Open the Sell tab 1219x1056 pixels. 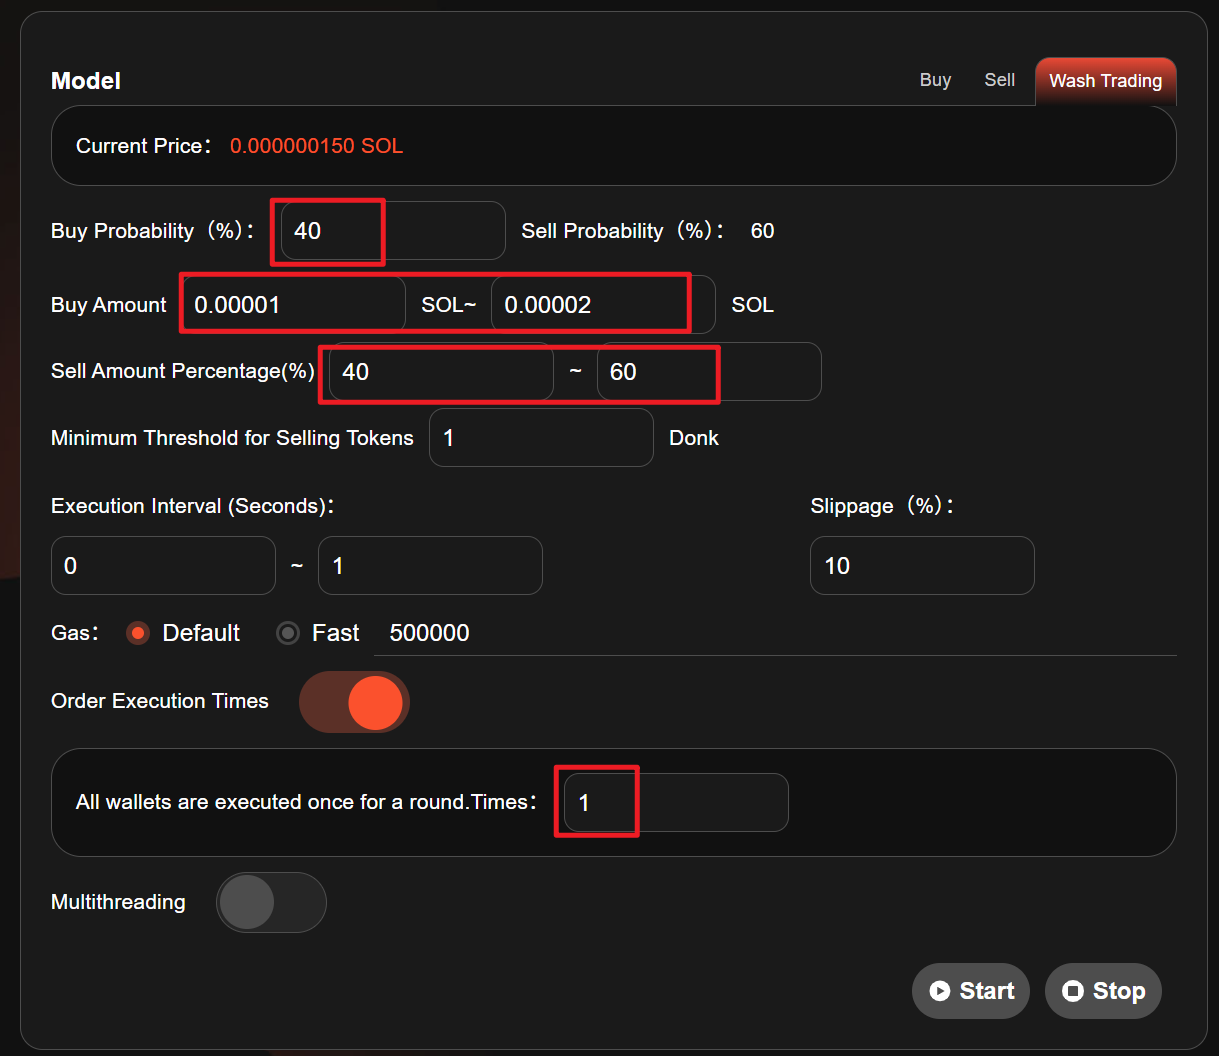(x=999, y=80)
